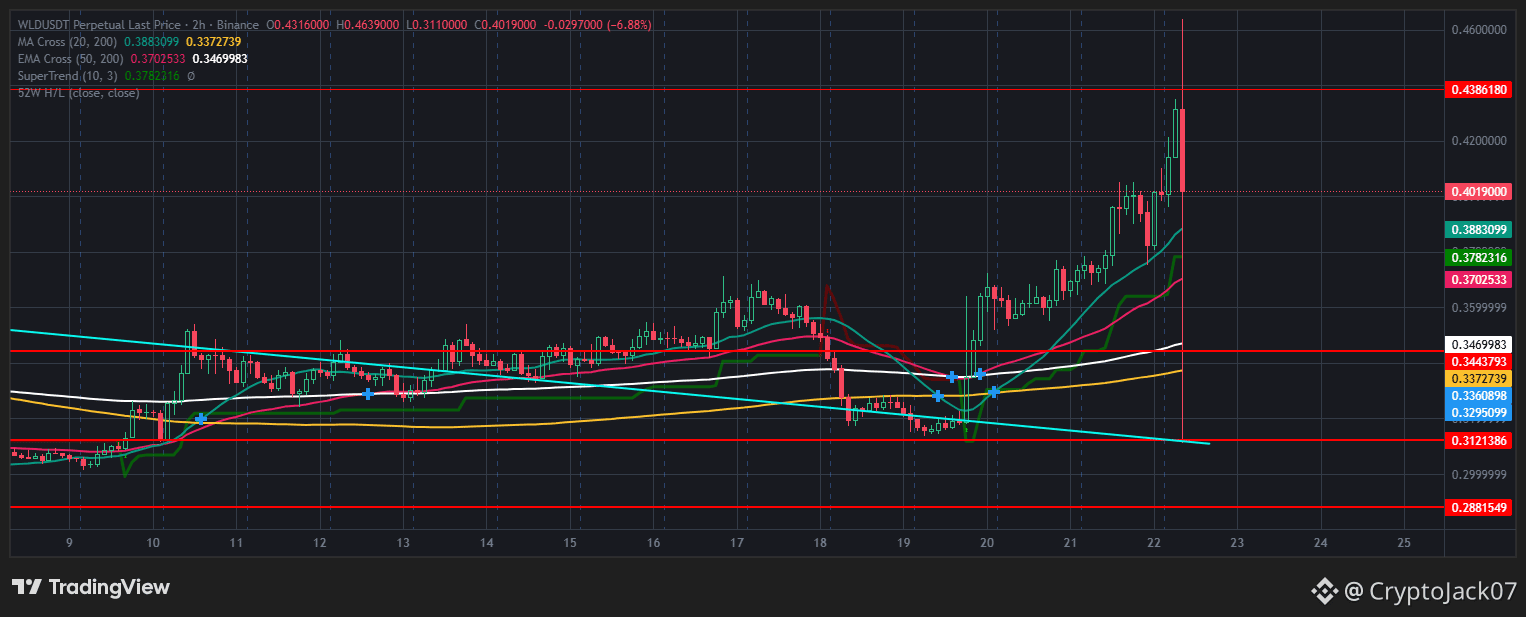Click pink 0.3702533 in the EMA Cross legend

click(x=158, y=59)
